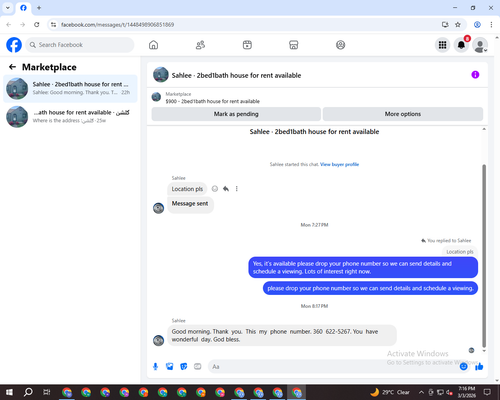Click the microphone voice clip icon

point(155,367)
